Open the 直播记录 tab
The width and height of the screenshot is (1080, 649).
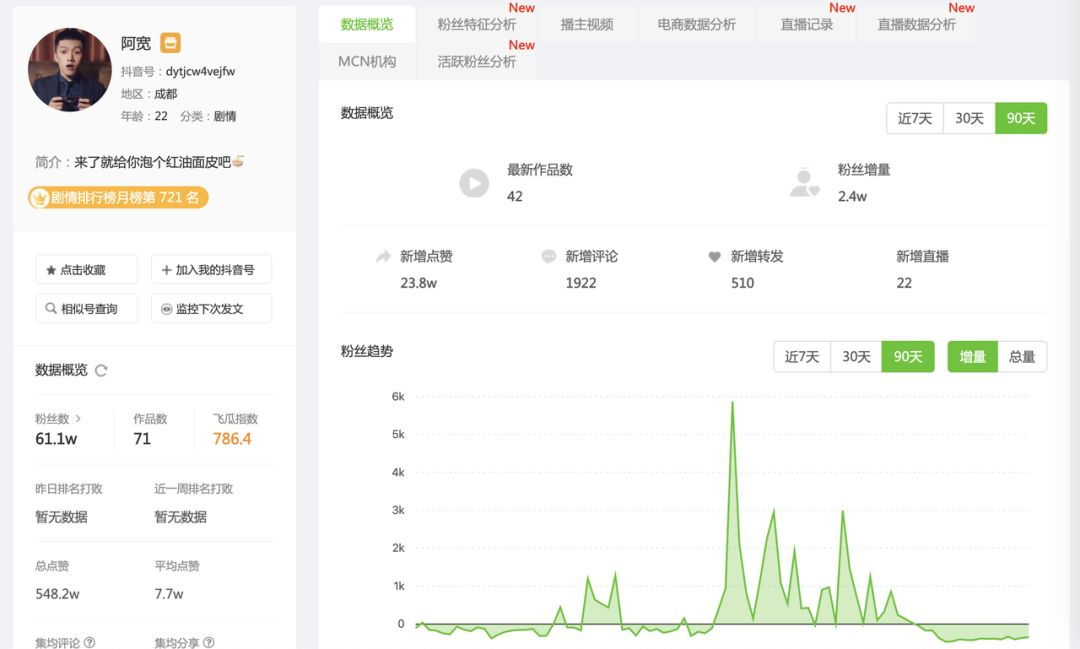[x=807, y=25]
